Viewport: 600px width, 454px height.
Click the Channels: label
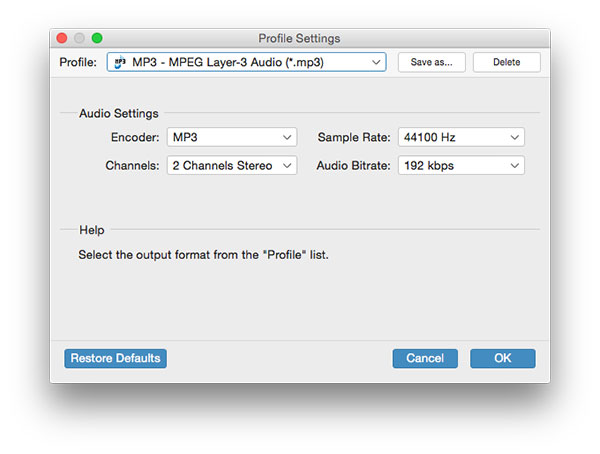tap(132, 165)
